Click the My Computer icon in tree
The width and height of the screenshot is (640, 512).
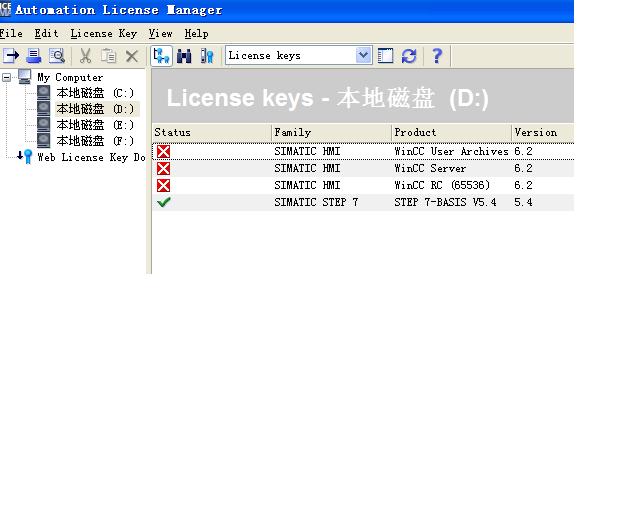coord(24,76)
